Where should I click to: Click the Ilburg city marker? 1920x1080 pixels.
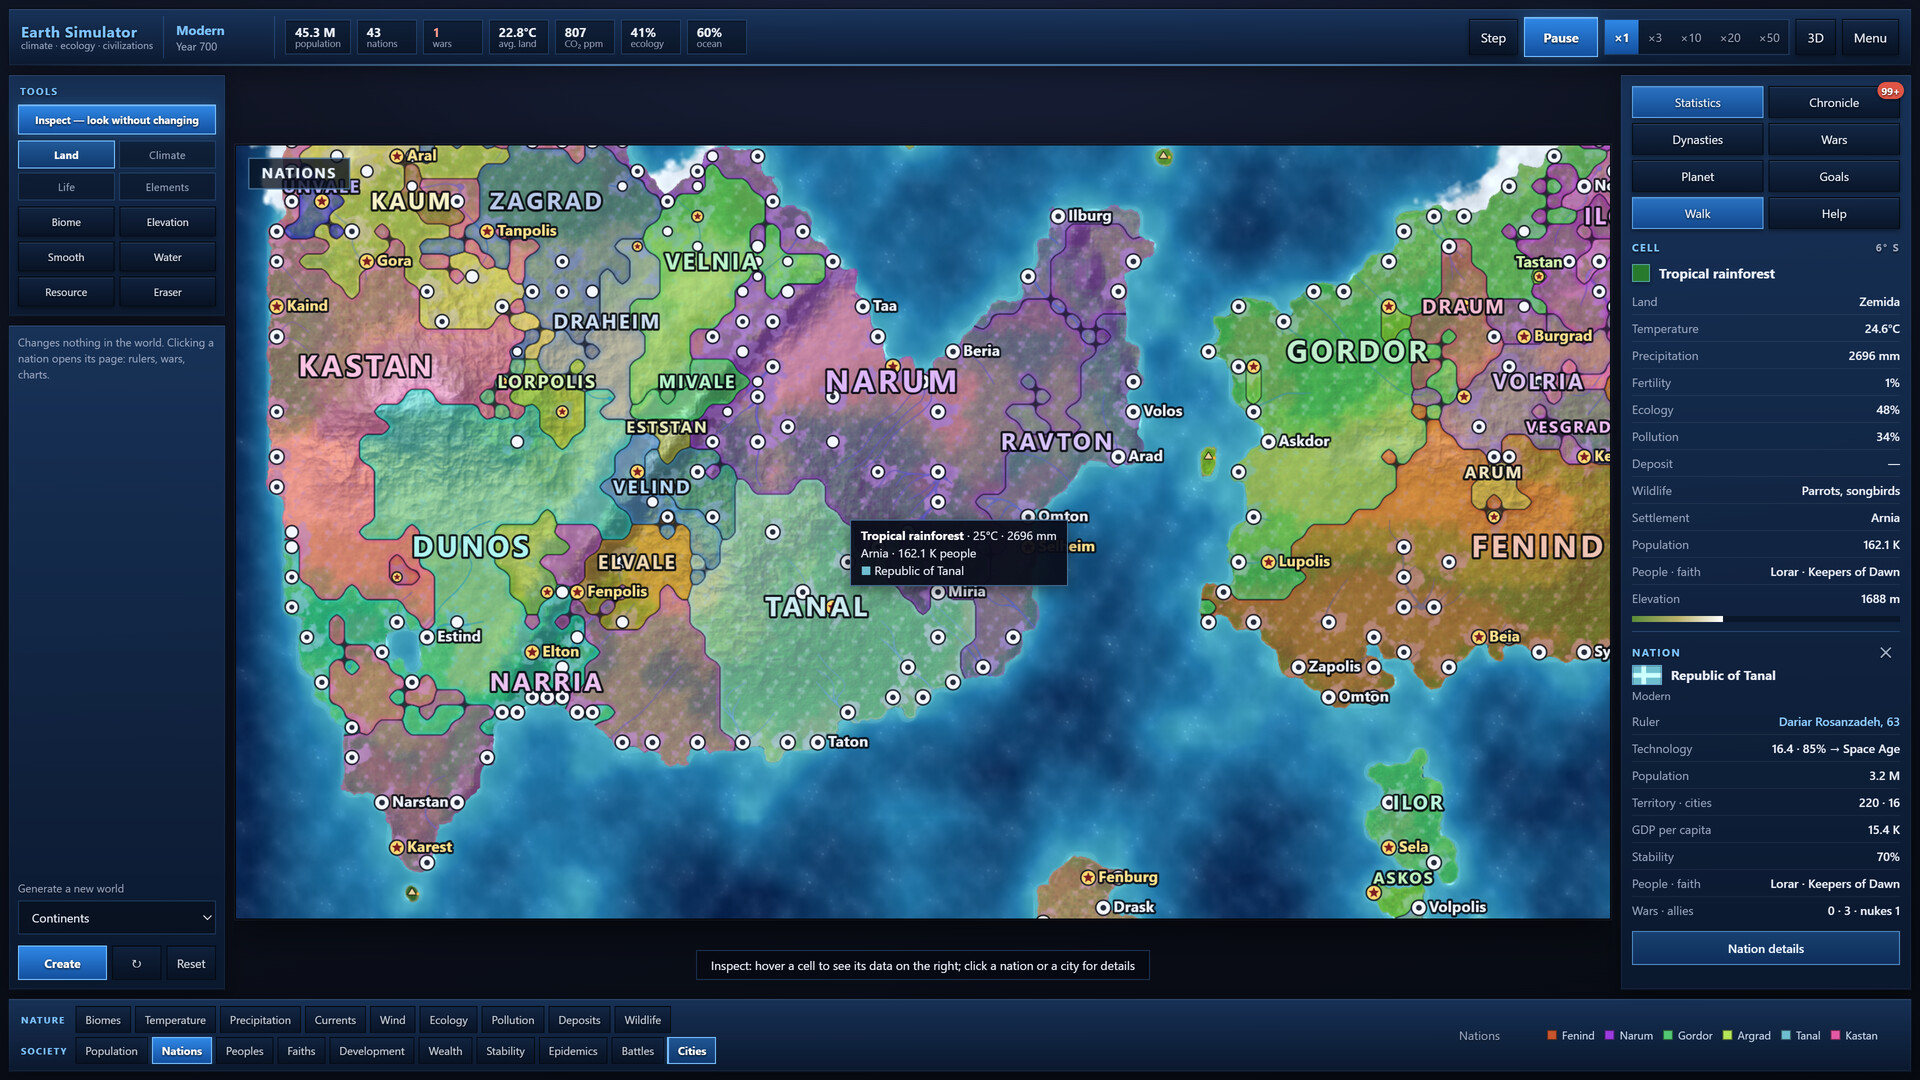pyautogui.click(x=1058, y=216)
